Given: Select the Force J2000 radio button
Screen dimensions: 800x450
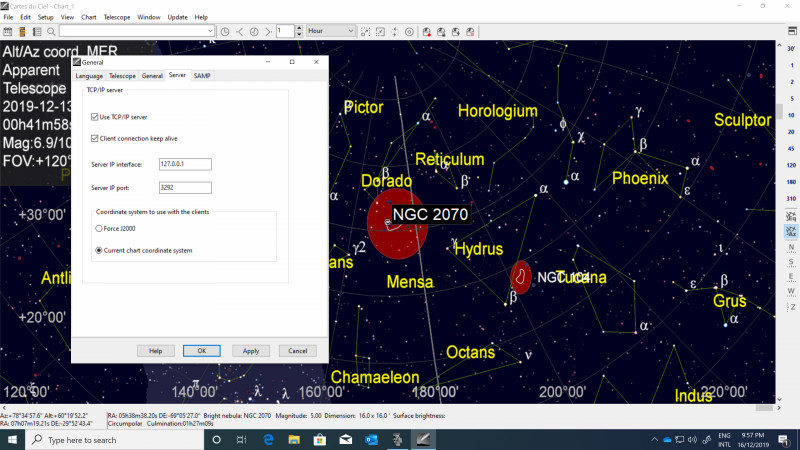Looking at the screenshot, I should (98, 229).
